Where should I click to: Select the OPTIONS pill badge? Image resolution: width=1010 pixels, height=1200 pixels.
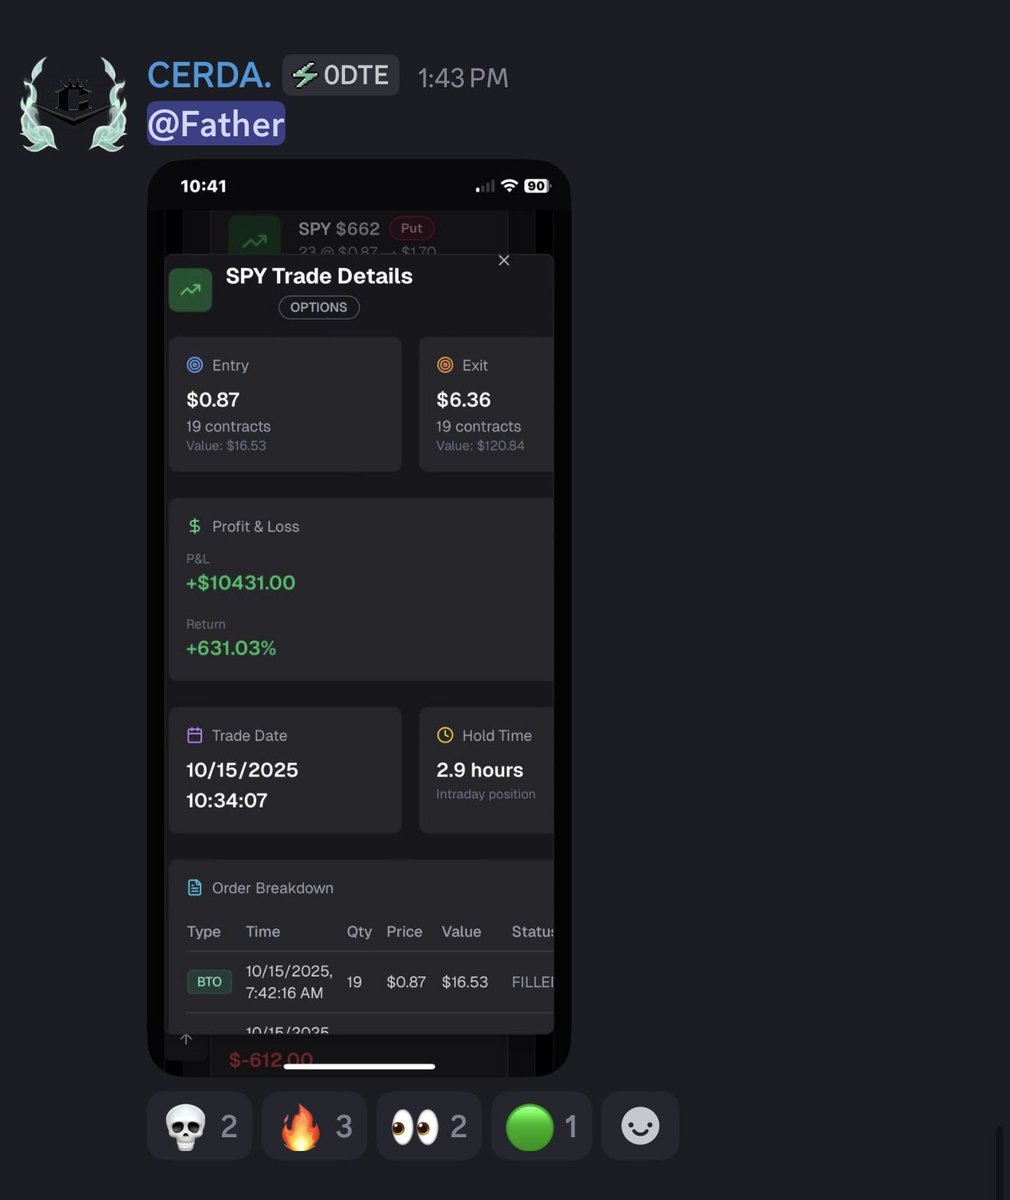point(319,307)
